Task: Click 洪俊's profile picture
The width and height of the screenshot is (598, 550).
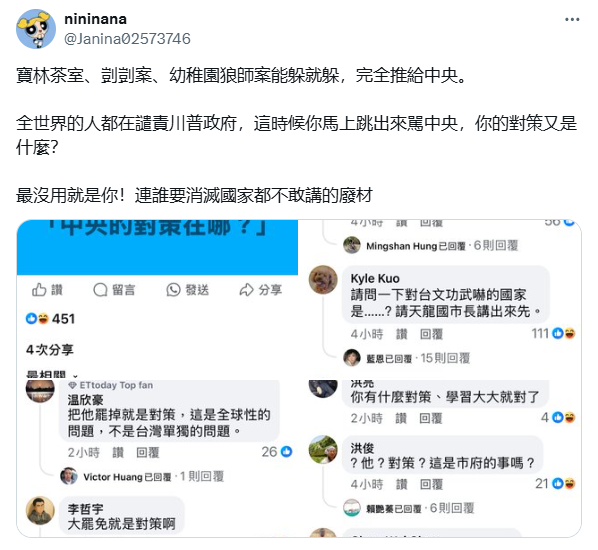Action: pos(323,450)
